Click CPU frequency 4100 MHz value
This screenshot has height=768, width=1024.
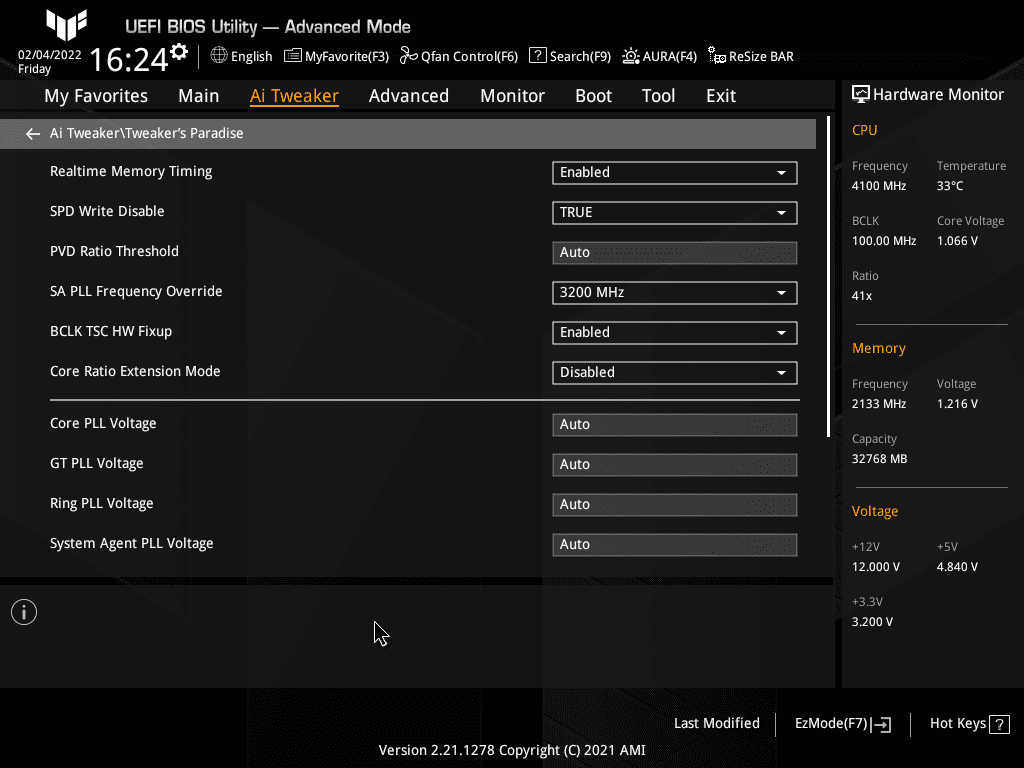(879, 186)
